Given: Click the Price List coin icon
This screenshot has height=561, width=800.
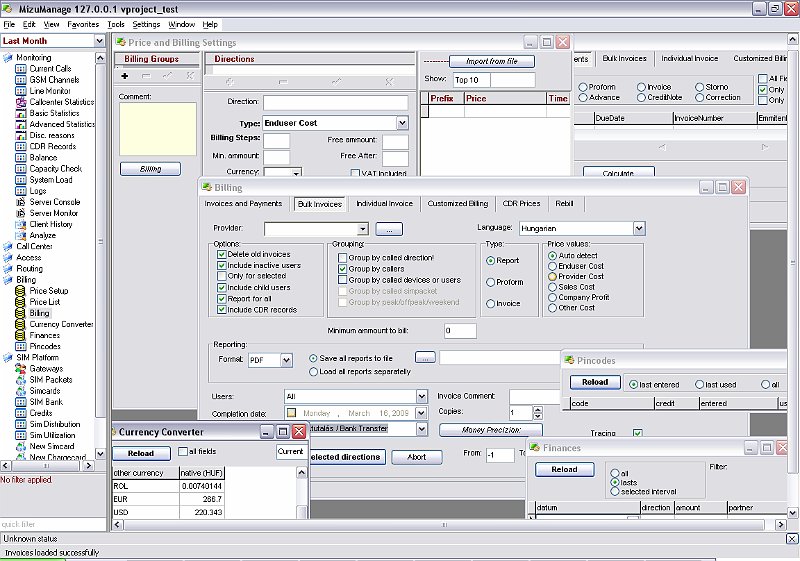Looking at the screenshot, I should (x=20, y=302).
